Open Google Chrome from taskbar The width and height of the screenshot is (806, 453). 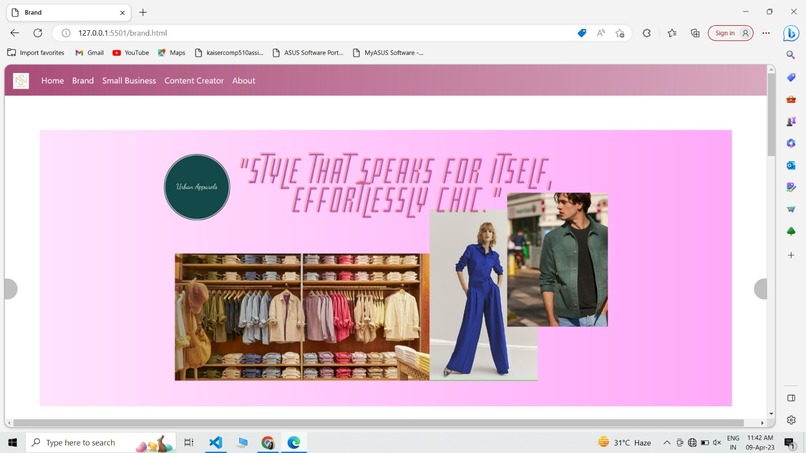click(267, 442)
